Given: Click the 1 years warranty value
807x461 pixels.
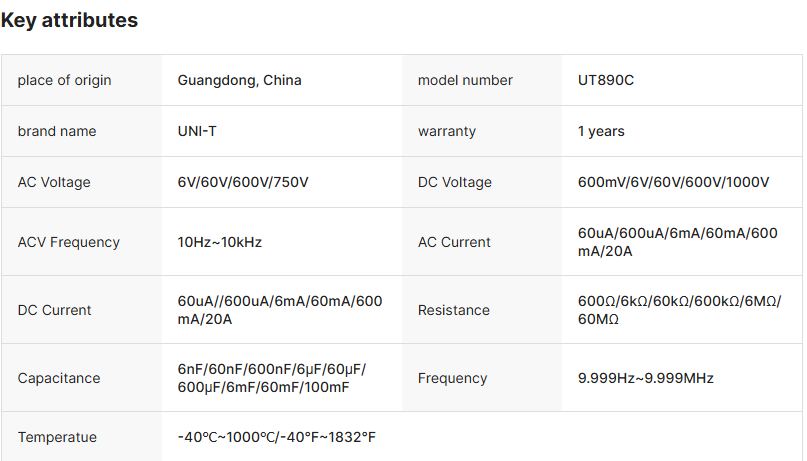Looking at the screenshot, I should [x=601, y=131].
